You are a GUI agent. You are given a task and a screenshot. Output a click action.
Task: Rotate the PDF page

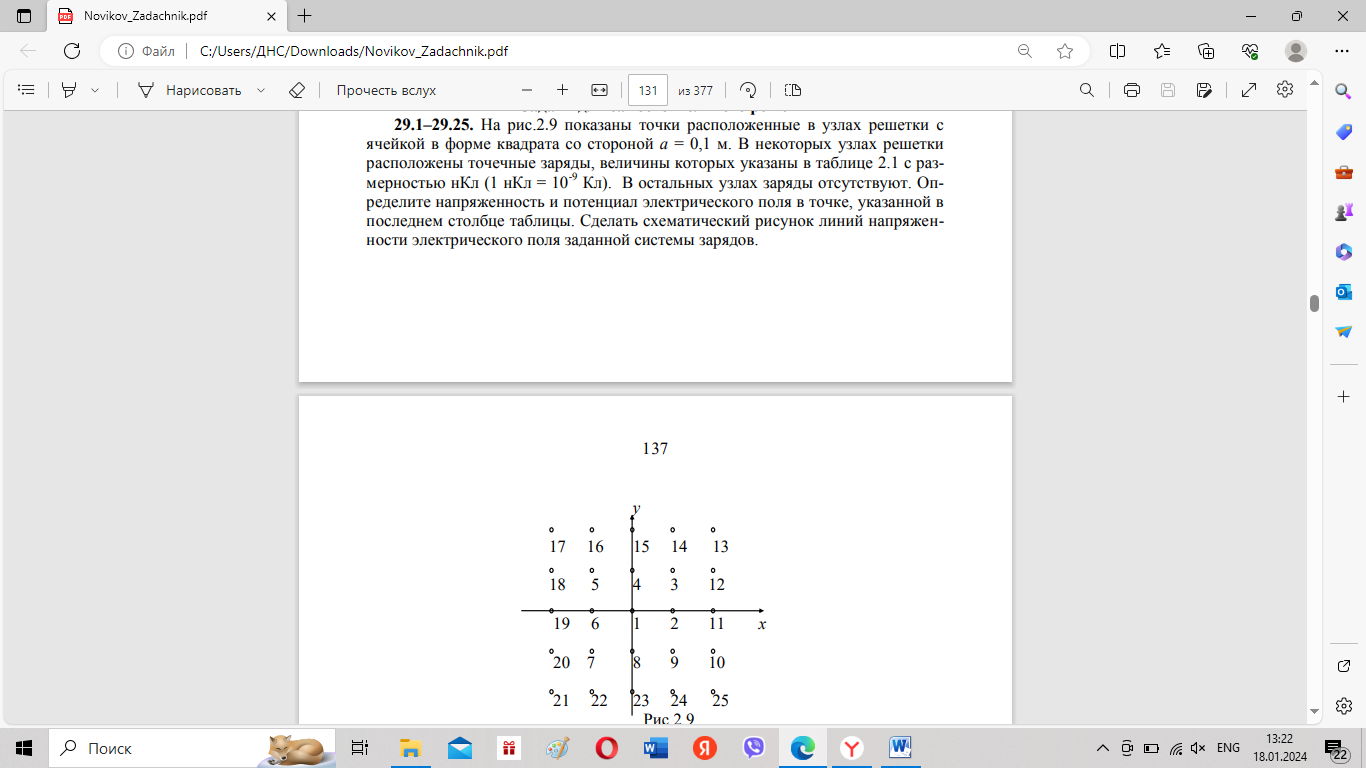747,90
